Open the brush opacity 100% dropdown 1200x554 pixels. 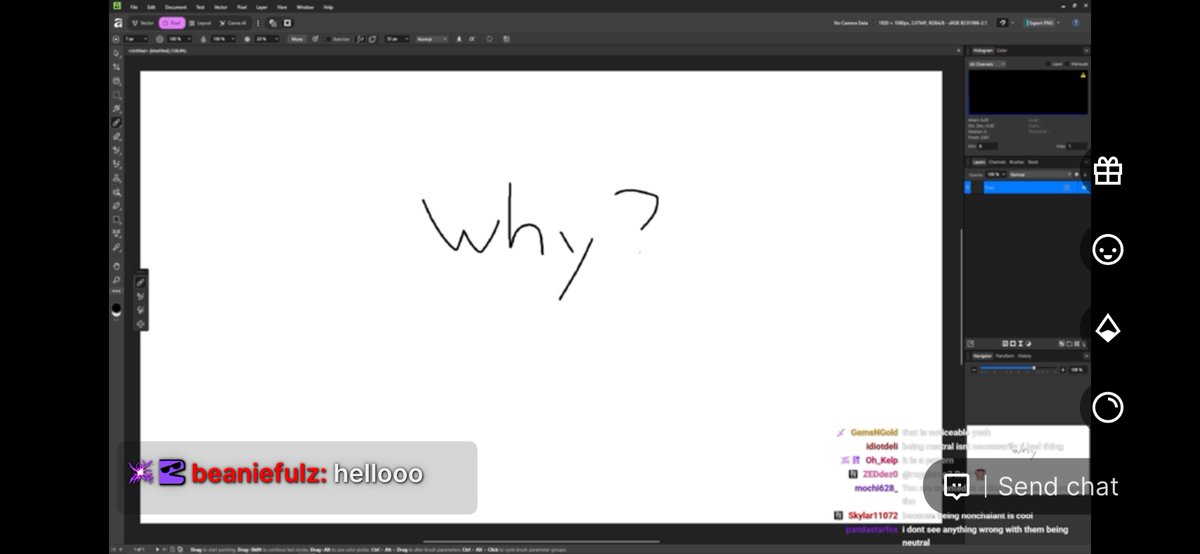(x=177, y=39)
